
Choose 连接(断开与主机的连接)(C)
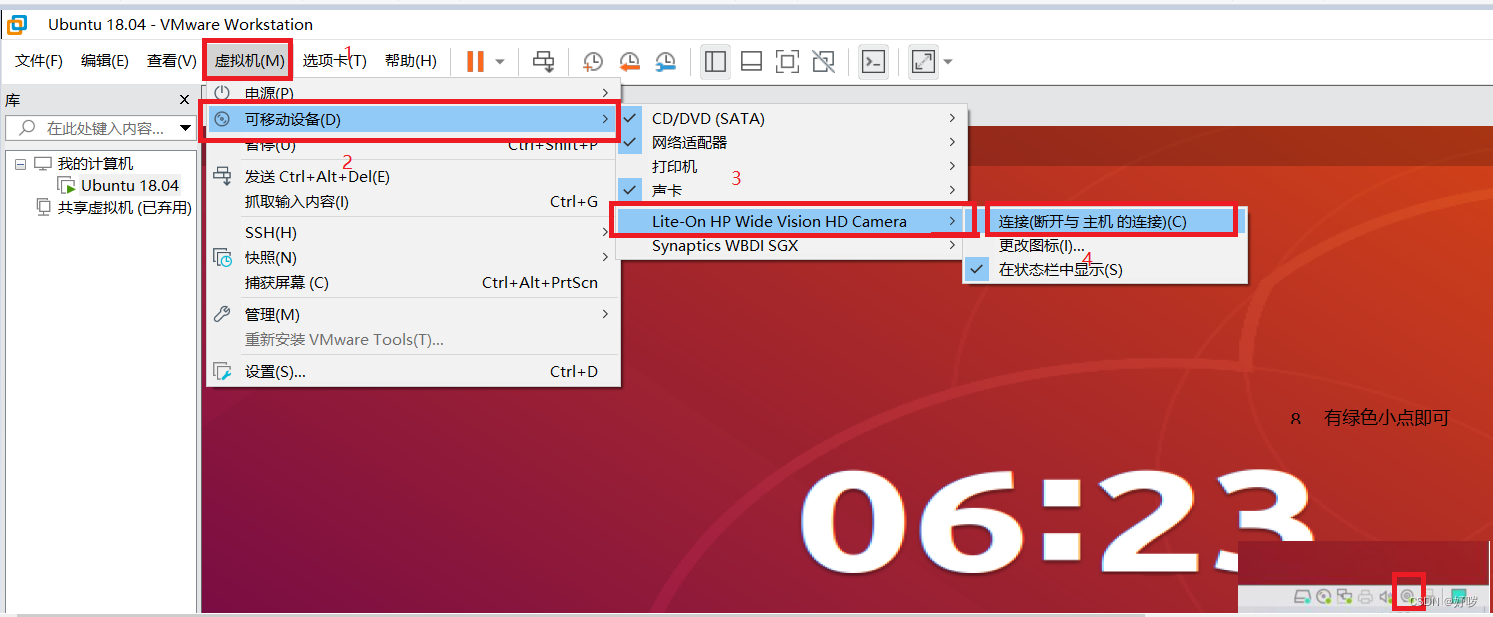(1112, 221)
